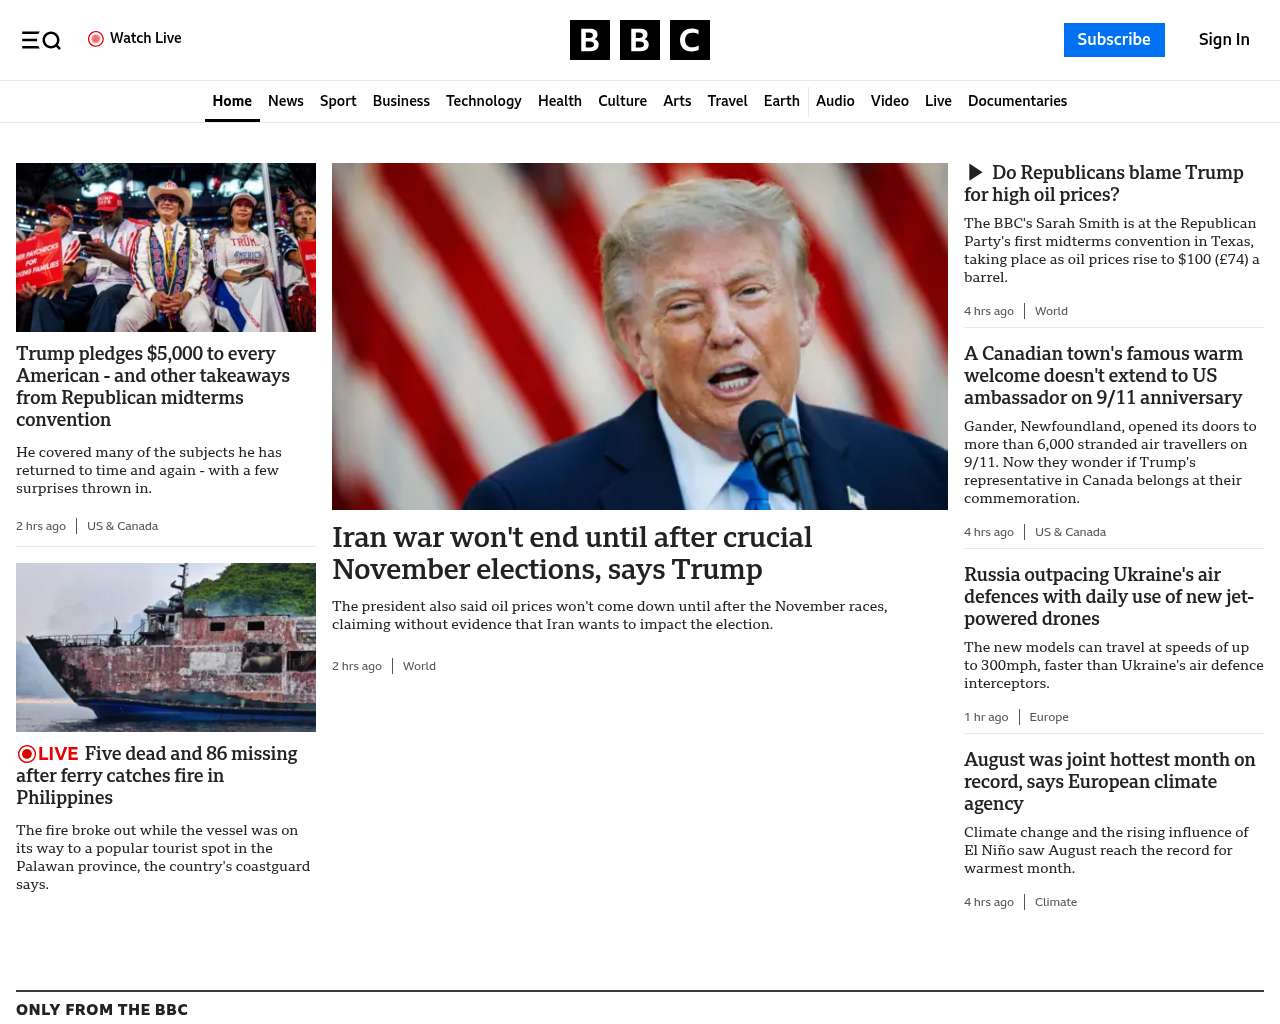This screenshot has height=1024, width=1280.
Task: Open the menu and search icon
Action: coord(41,40)
